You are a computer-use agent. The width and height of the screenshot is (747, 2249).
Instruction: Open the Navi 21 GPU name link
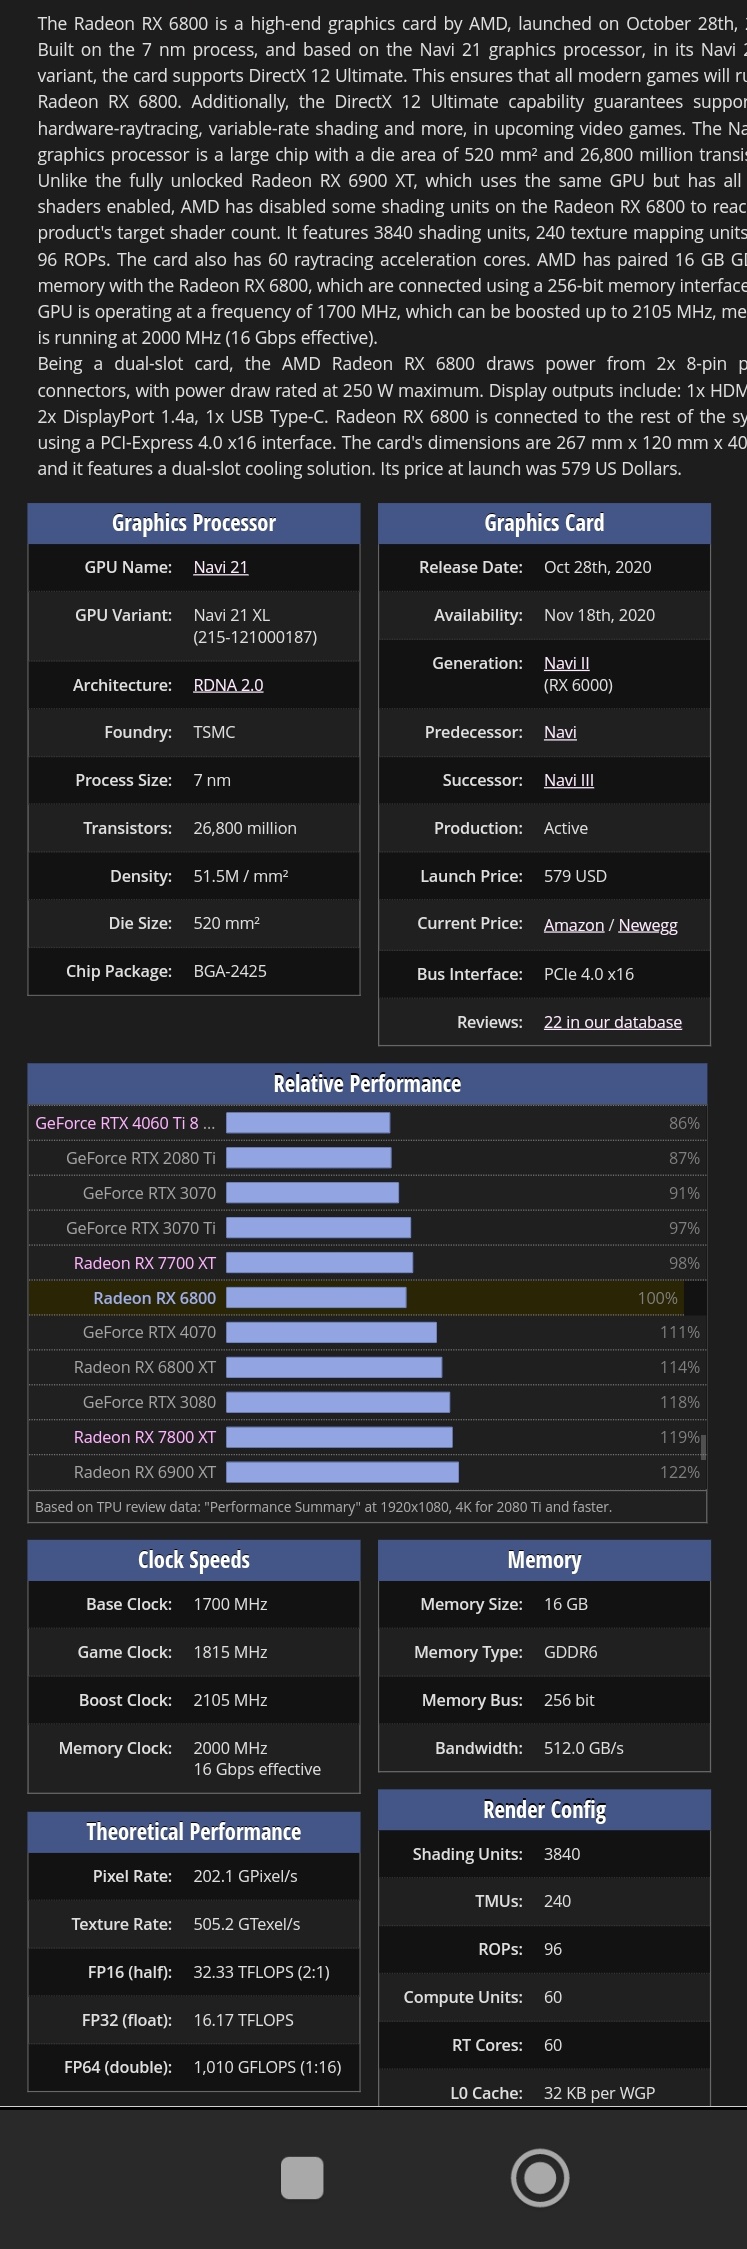point(220,567)
